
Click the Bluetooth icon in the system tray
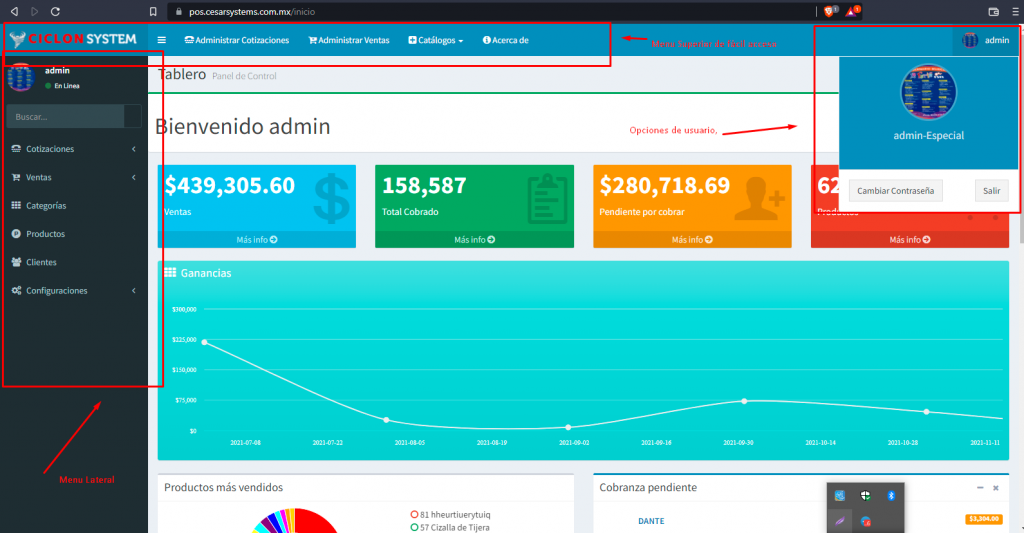click(x=892, y=496)
